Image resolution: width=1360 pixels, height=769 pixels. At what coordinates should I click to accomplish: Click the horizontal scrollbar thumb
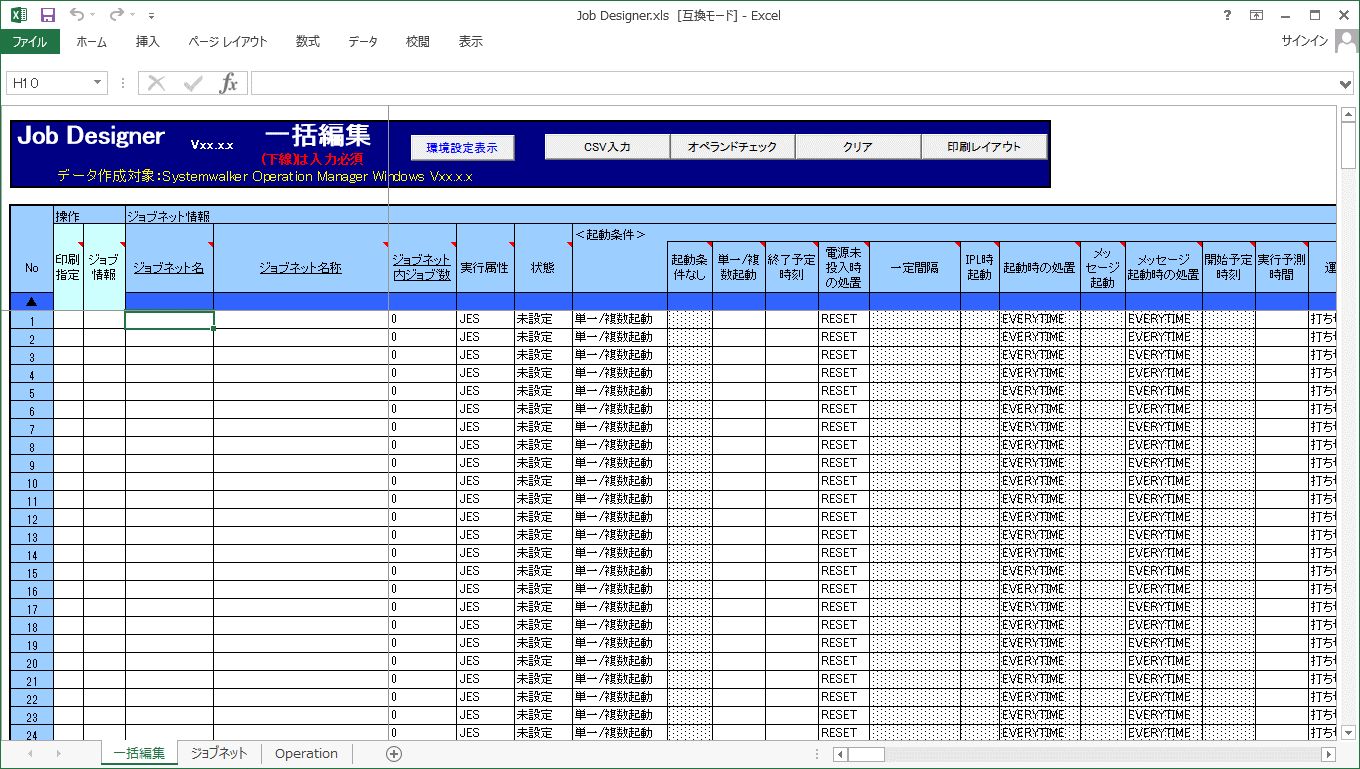867,754
